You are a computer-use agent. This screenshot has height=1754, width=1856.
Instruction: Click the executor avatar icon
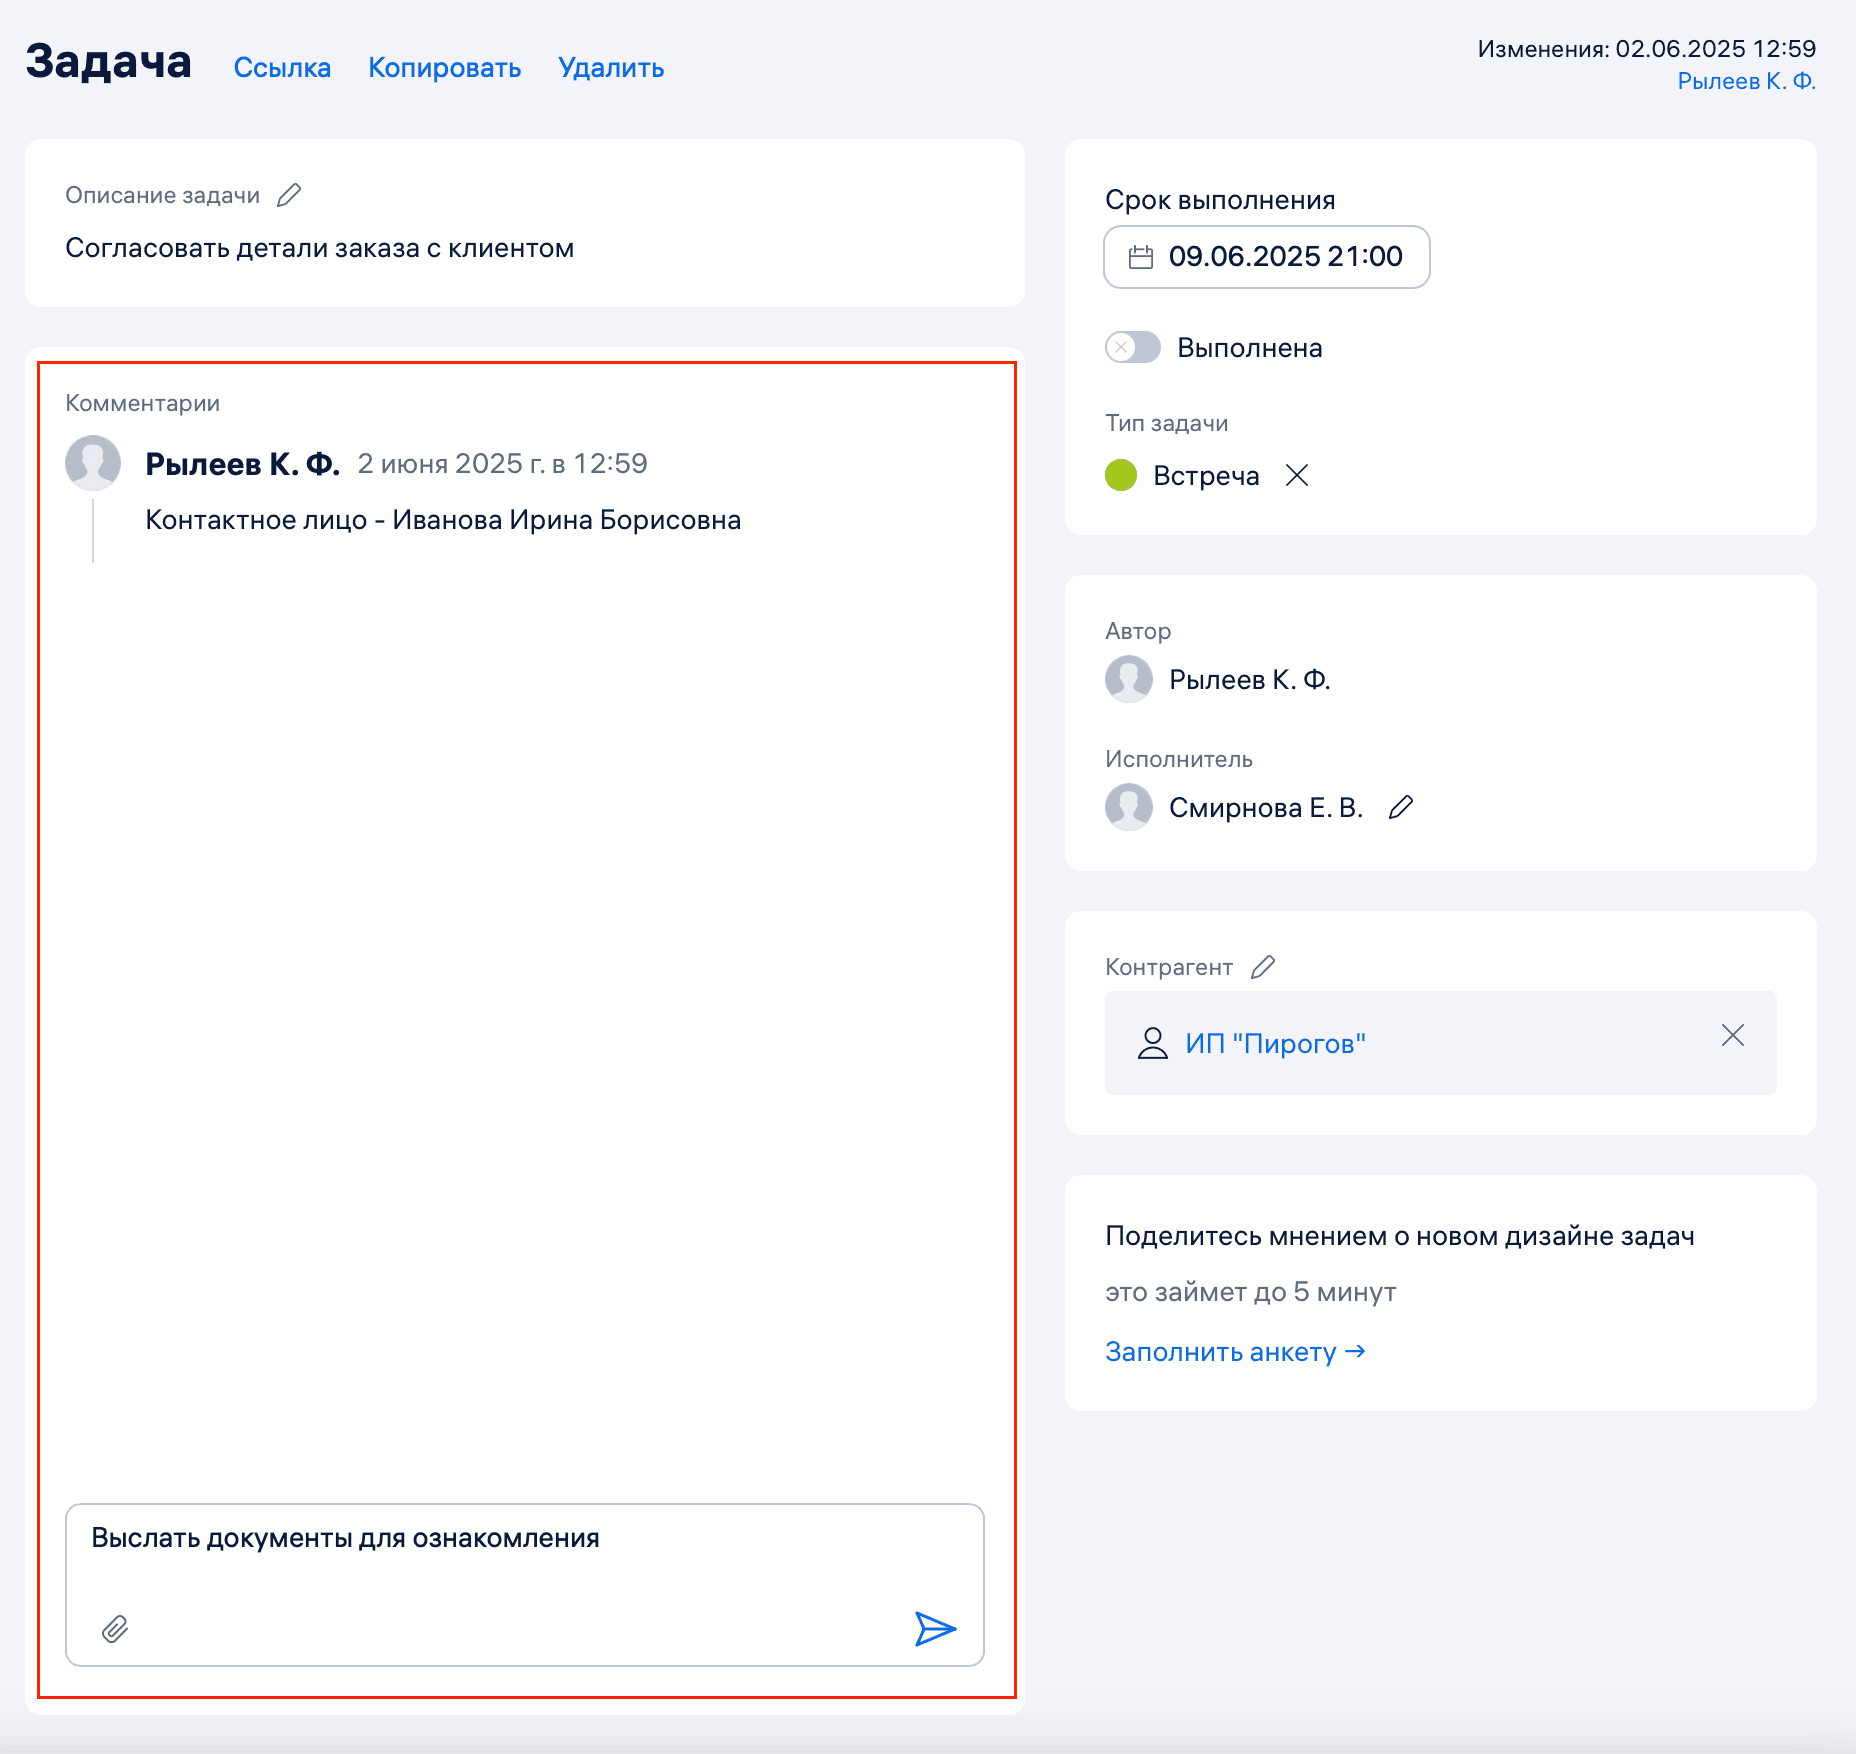click(1129, 806)
